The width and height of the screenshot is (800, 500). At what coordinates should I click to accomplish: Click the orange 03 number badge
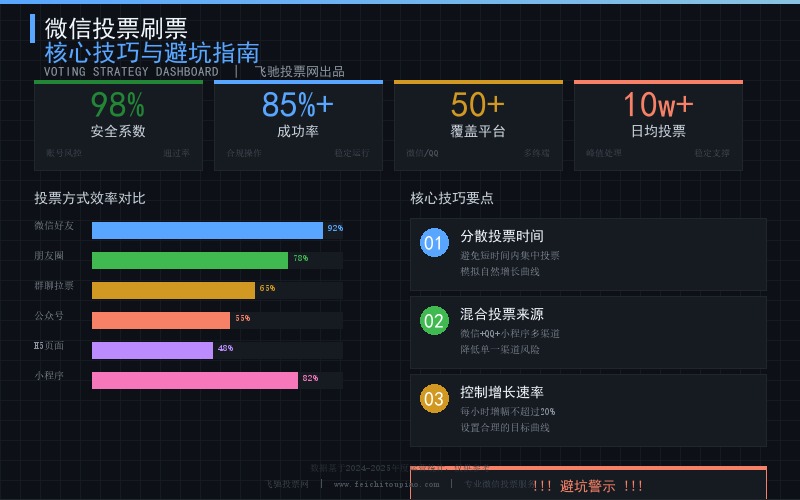click(434, 398)
